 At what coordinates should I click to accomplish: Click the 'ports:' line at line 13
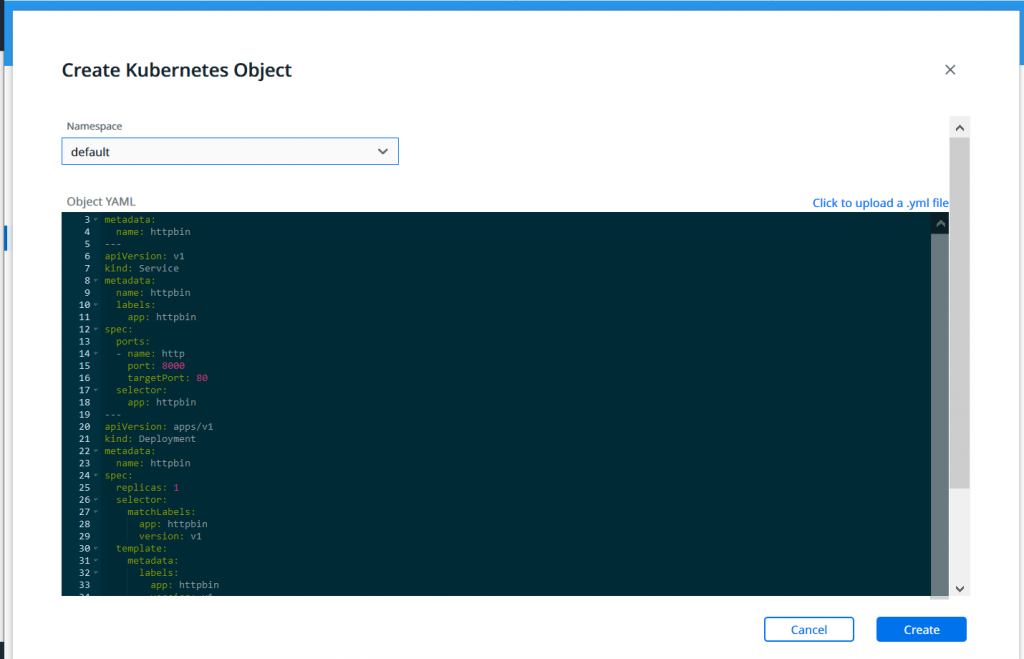[133, 342]
